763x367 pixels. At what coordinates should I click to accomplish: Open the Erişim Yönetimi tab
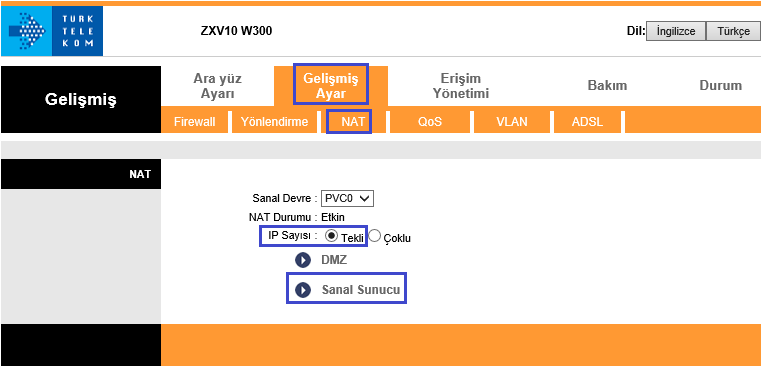[461, 86]
